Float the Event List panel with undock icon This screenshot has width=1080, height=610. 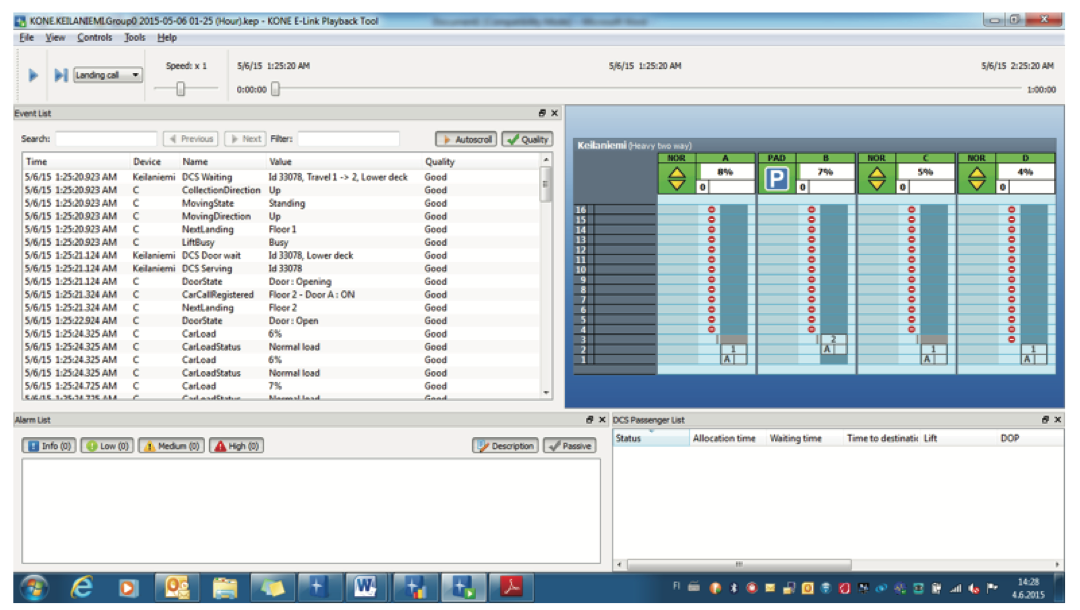pos(542,114)
